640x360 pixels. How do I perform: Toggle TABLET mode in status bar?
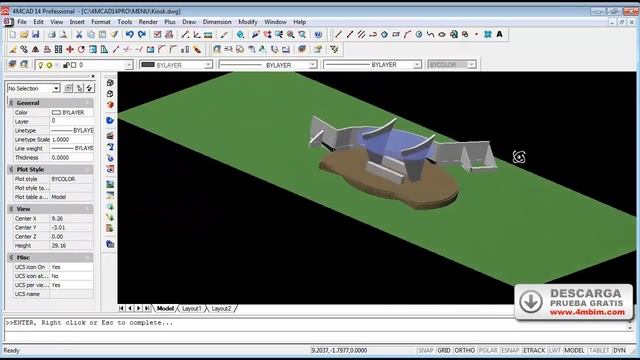click(x=599, y=350)
